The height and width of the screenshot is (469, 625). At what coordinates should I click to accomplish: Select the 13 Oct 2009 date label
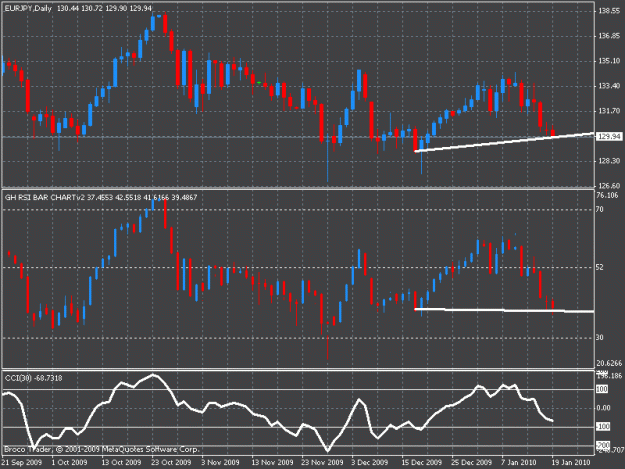point(121,462)
